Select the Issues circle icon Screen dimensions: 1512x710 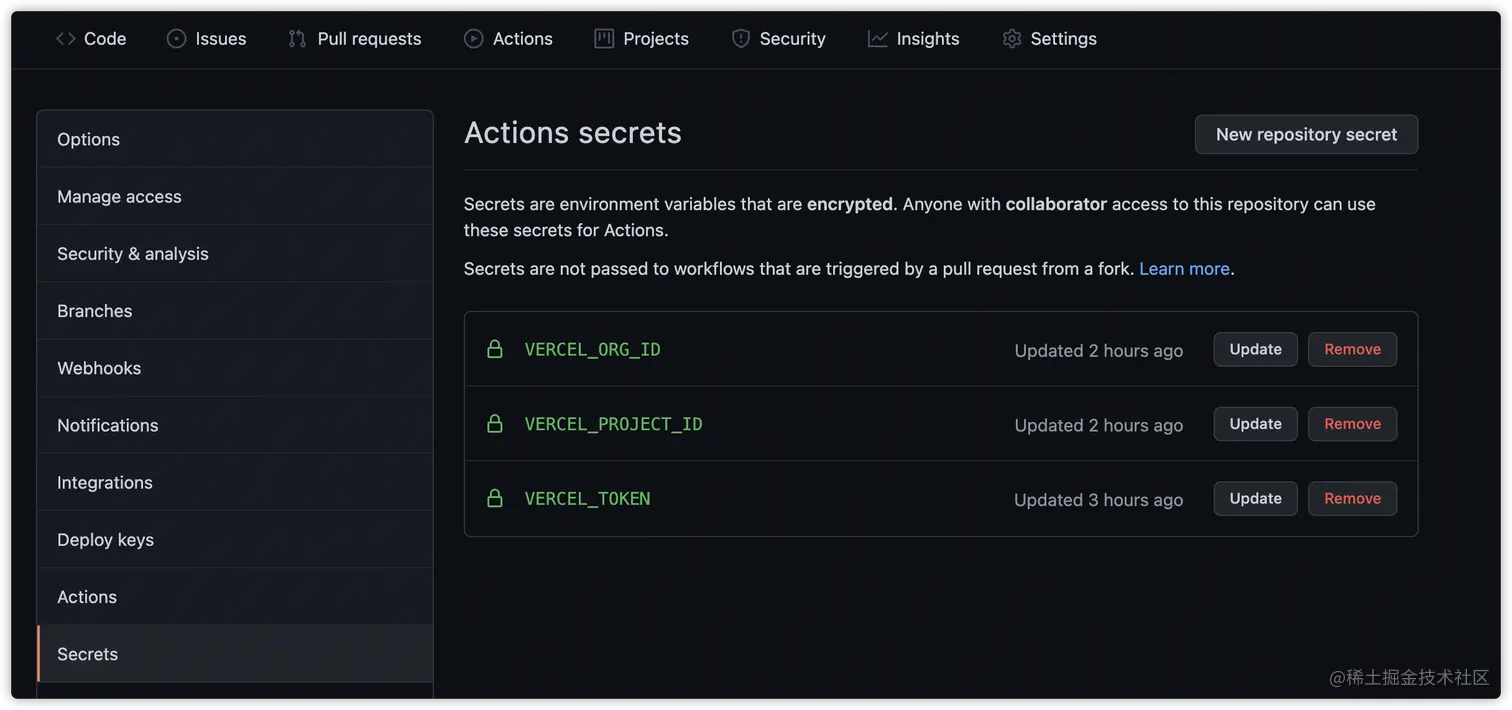coord(174,38)
